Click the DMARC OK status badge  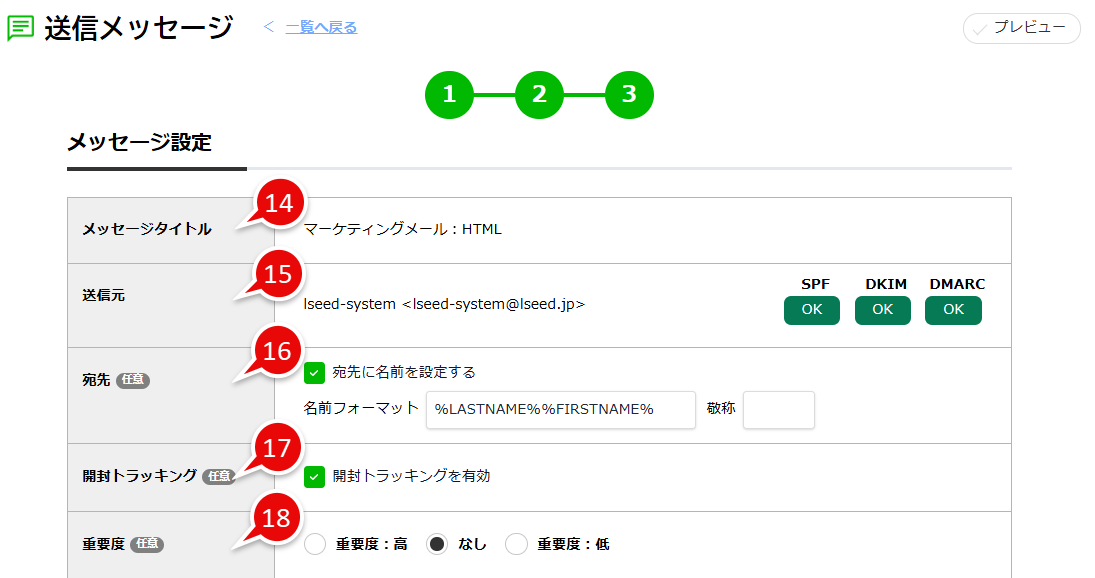952,310
